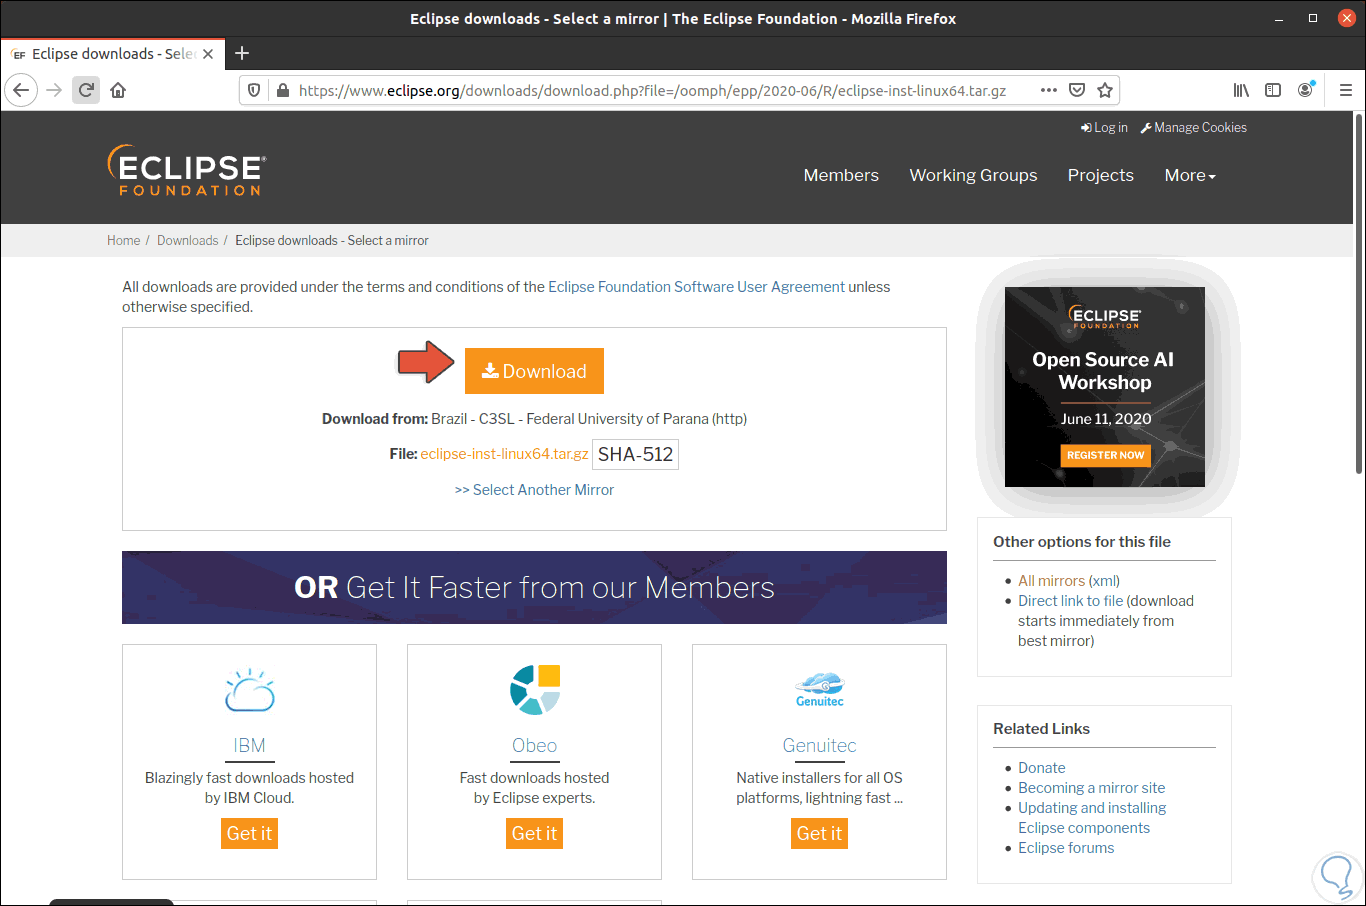Go to Home breadcrumb
The image size is (1366, 906).
pyautogui.click(x=124, y=241)
